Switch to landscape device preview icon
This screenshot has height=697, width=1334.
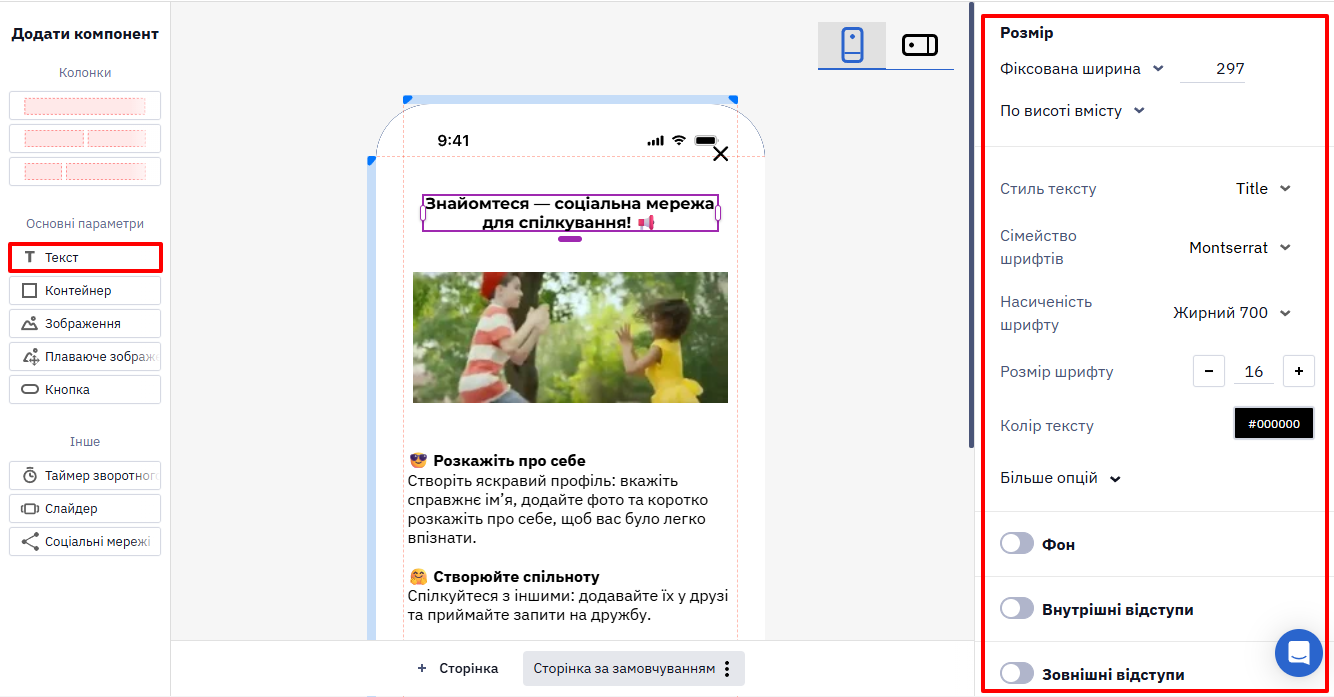(919, 45)
